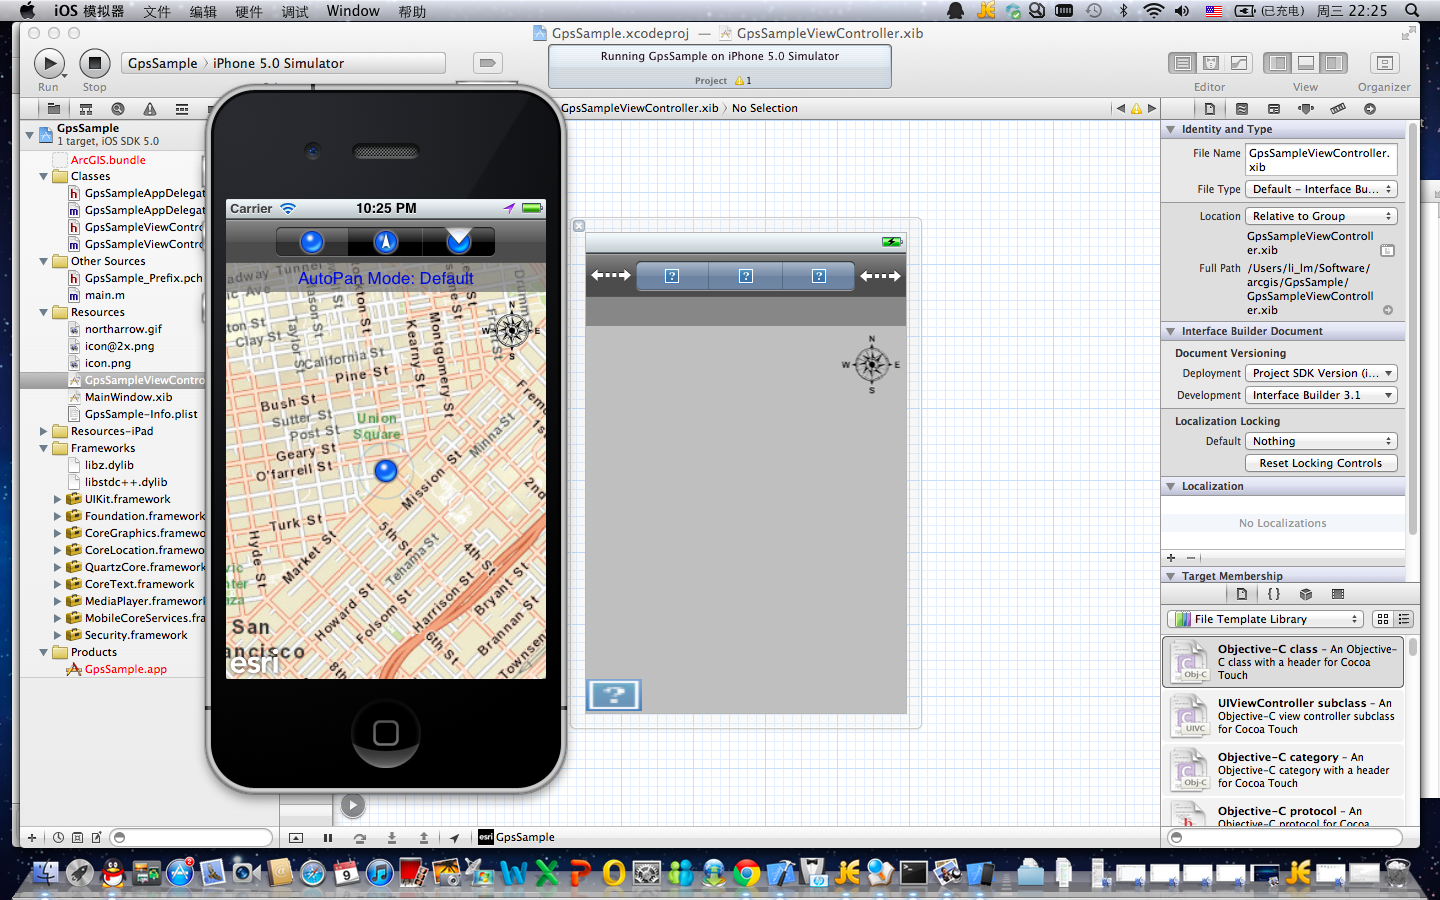Toggle the bottom debug area view
Screen dimensions: 1440x900
(1305, 63)
